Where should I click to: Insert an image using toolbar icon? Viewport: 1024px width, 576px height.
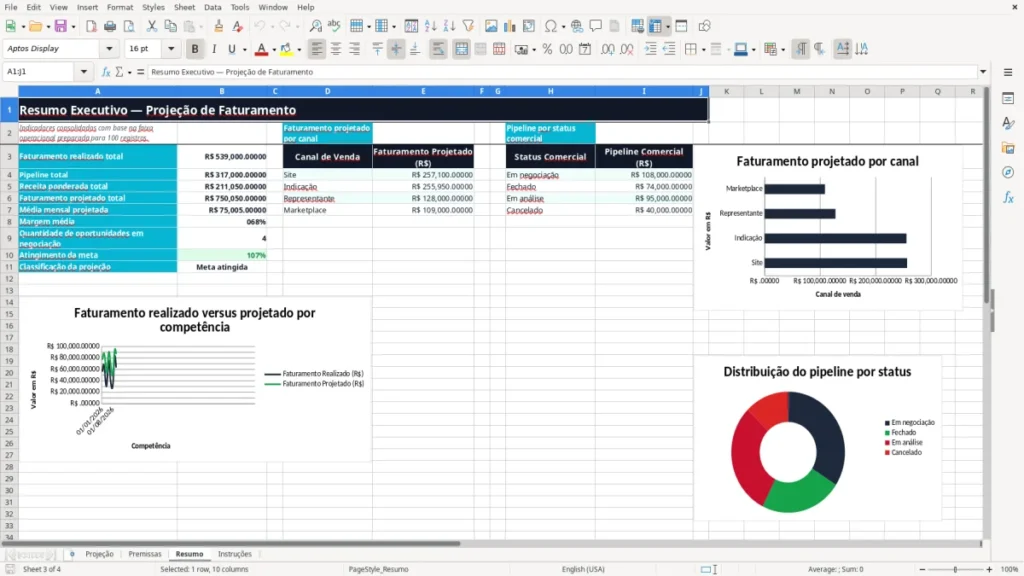[x=491, y=26]
